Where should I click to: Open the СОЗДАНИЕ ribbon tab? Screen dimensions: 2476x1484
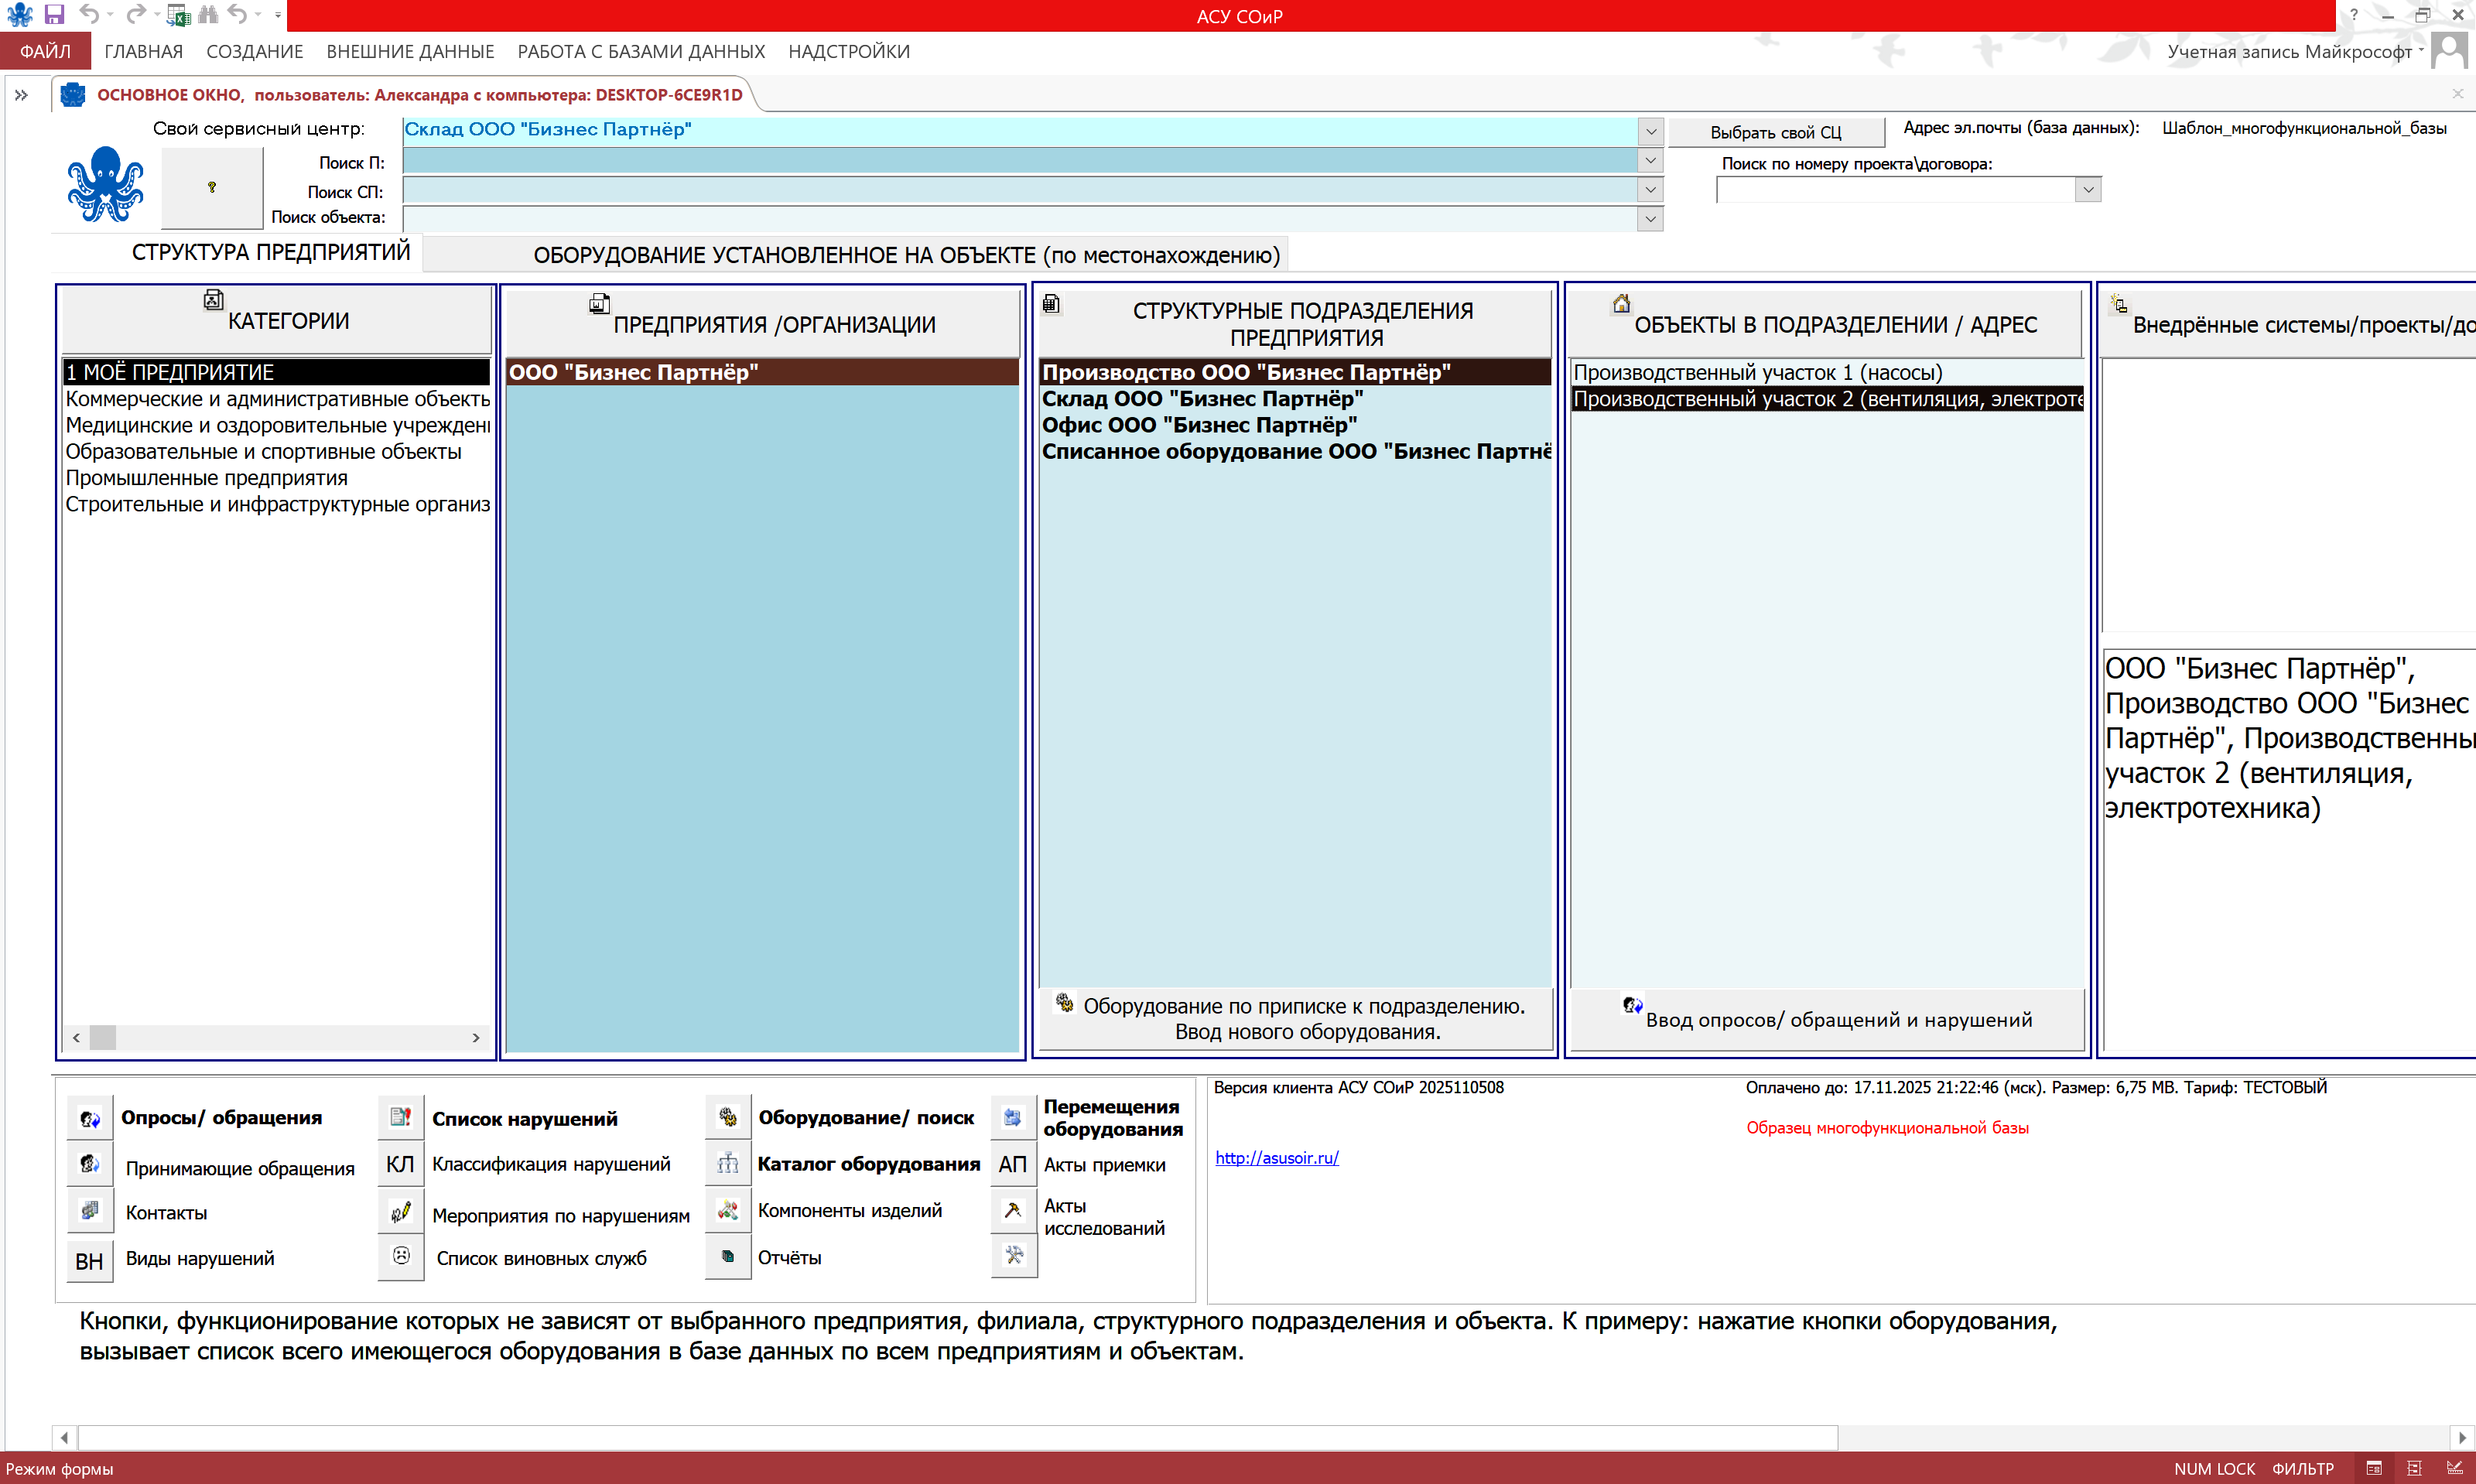[x=254, y=51]
